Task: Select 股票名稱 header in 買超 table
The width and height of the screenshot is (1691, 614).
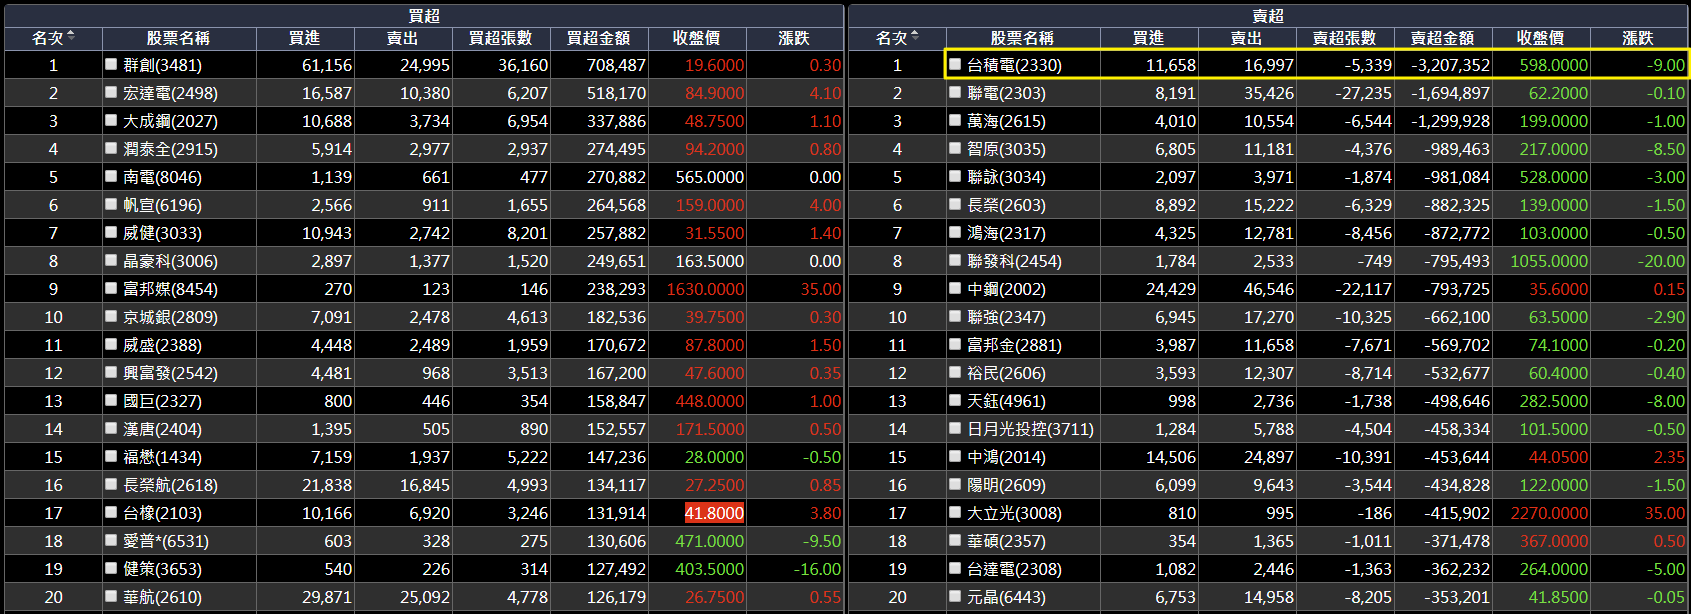Action: [178, 38]
